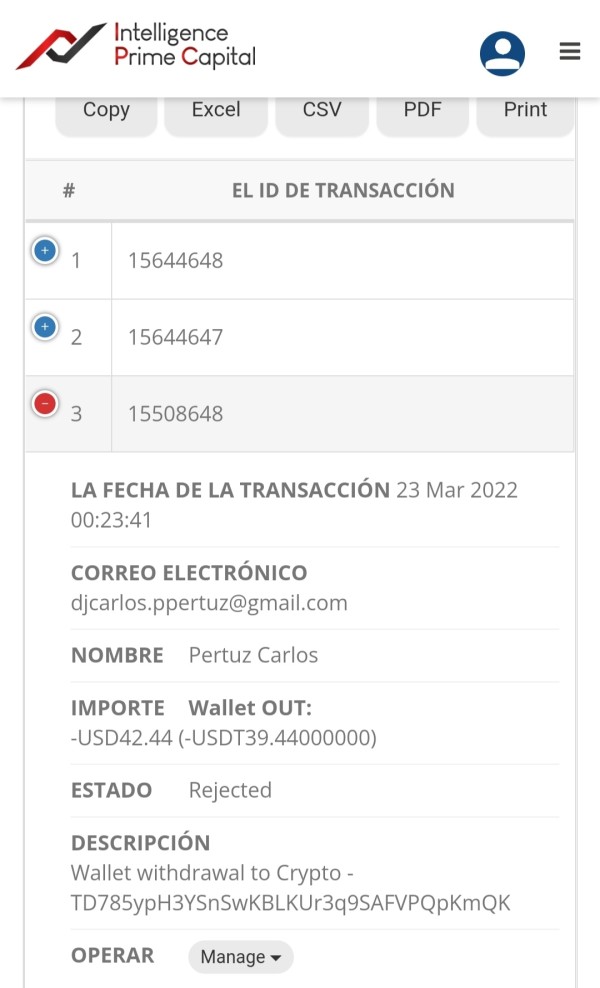Click the Print button
This screenshot has height=988, width=600.
click(525, 110)
